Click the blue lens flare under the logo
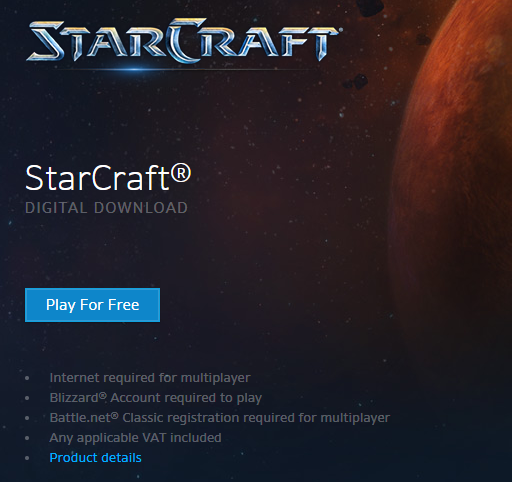The height and width of the screenshot is (482, 512). (x=135, y=69)
